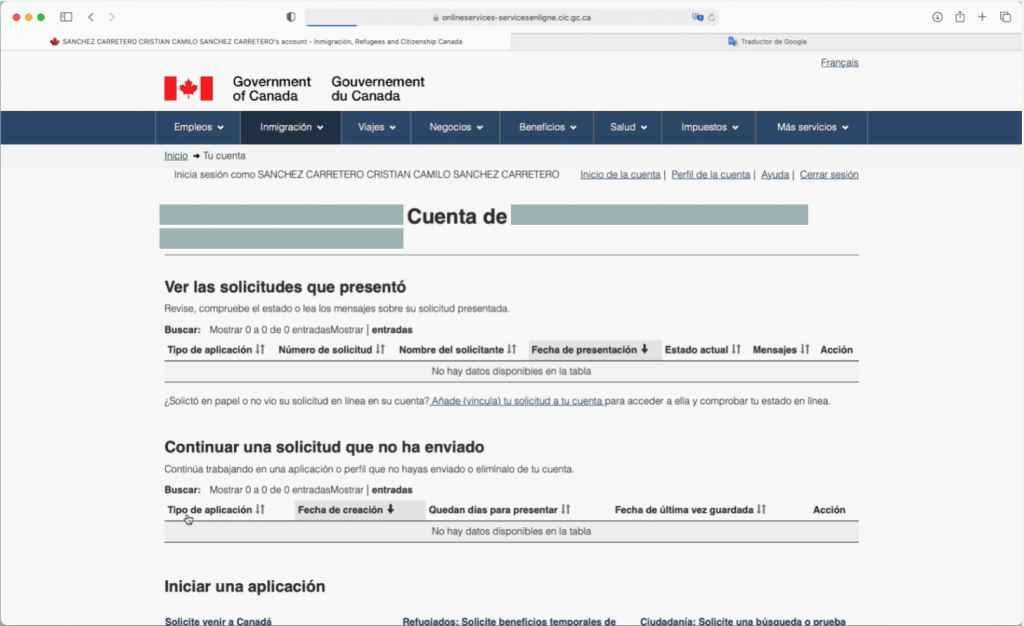Open the Inmigración dropdown menu
Image resolution: width=1024 pixels, height=626 pixels.
292,128
